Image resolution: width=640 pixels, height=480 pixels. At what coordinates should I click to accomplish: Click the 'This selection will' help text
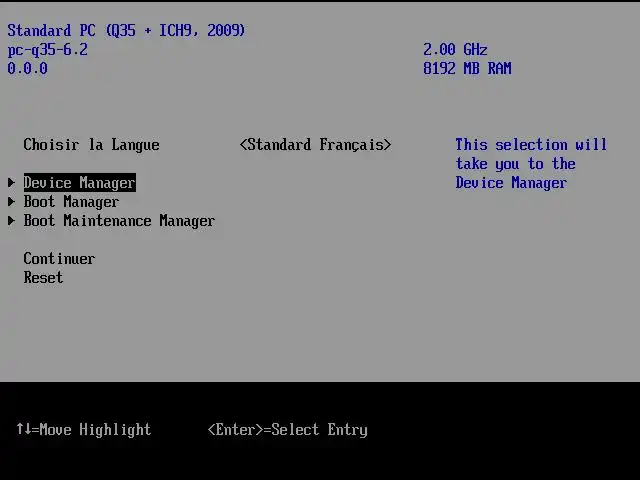[531, 144]
